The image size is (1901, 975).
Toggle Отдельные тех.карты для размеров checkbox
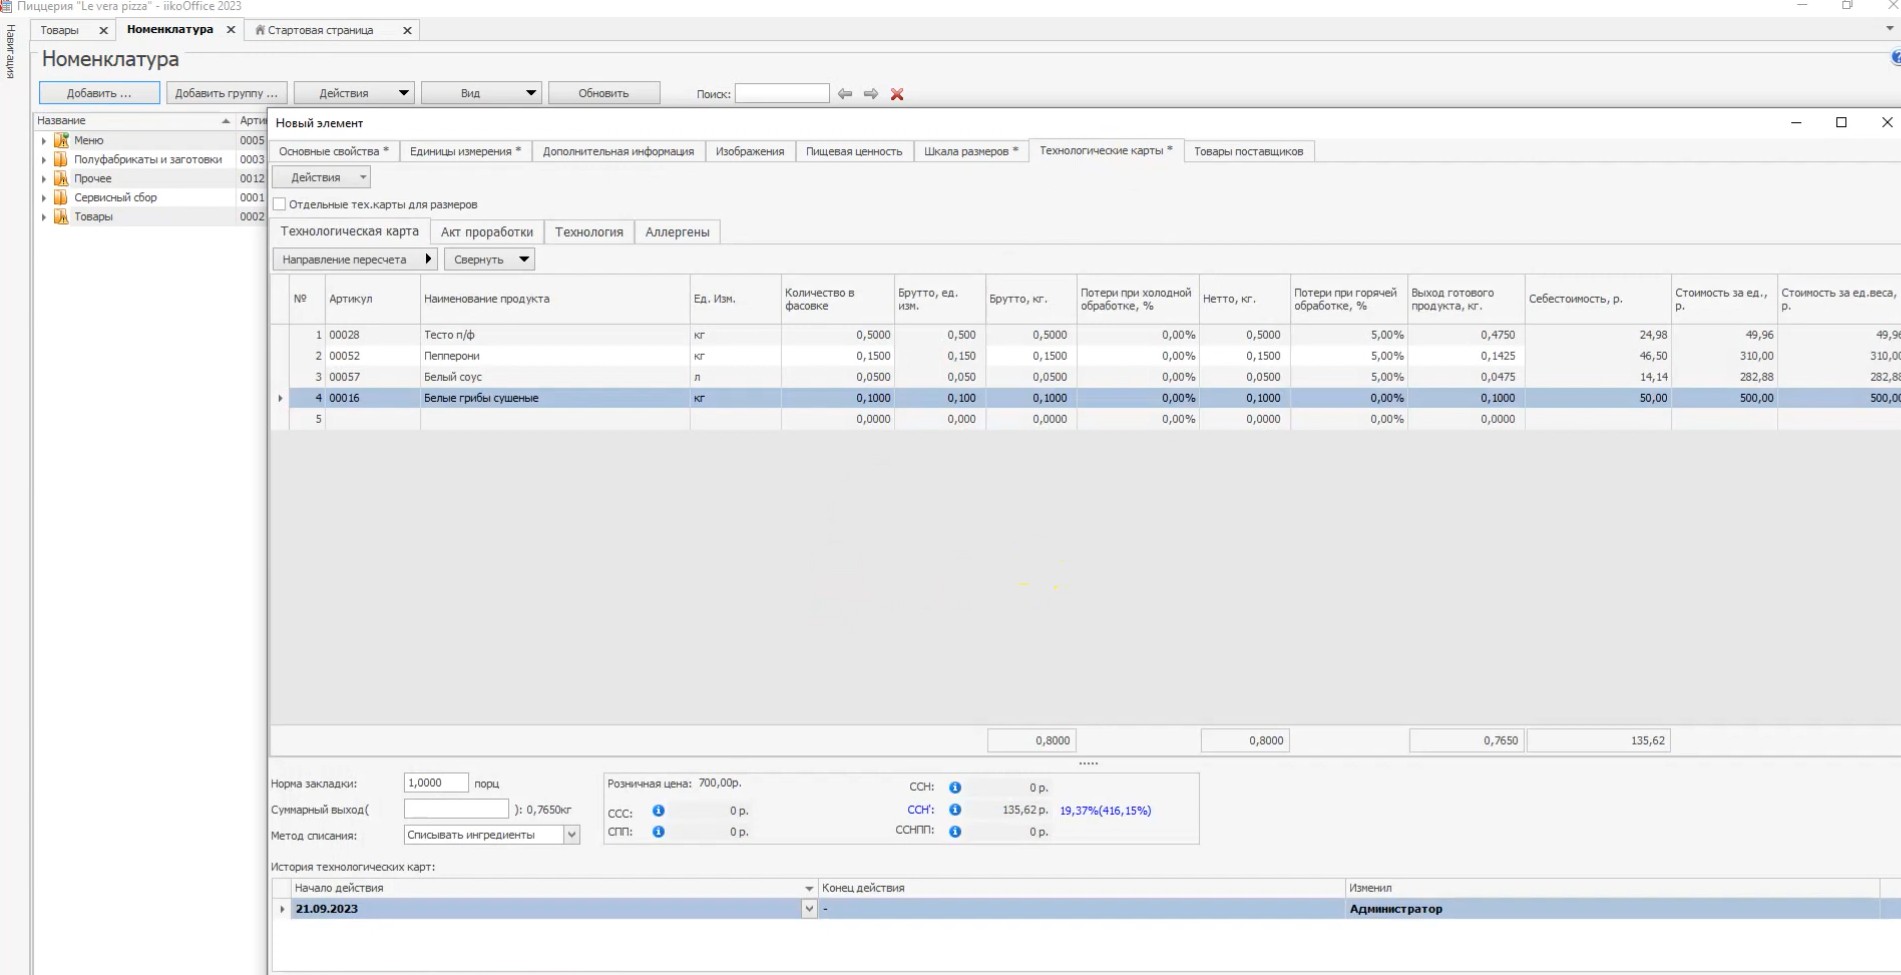point(280,204)
